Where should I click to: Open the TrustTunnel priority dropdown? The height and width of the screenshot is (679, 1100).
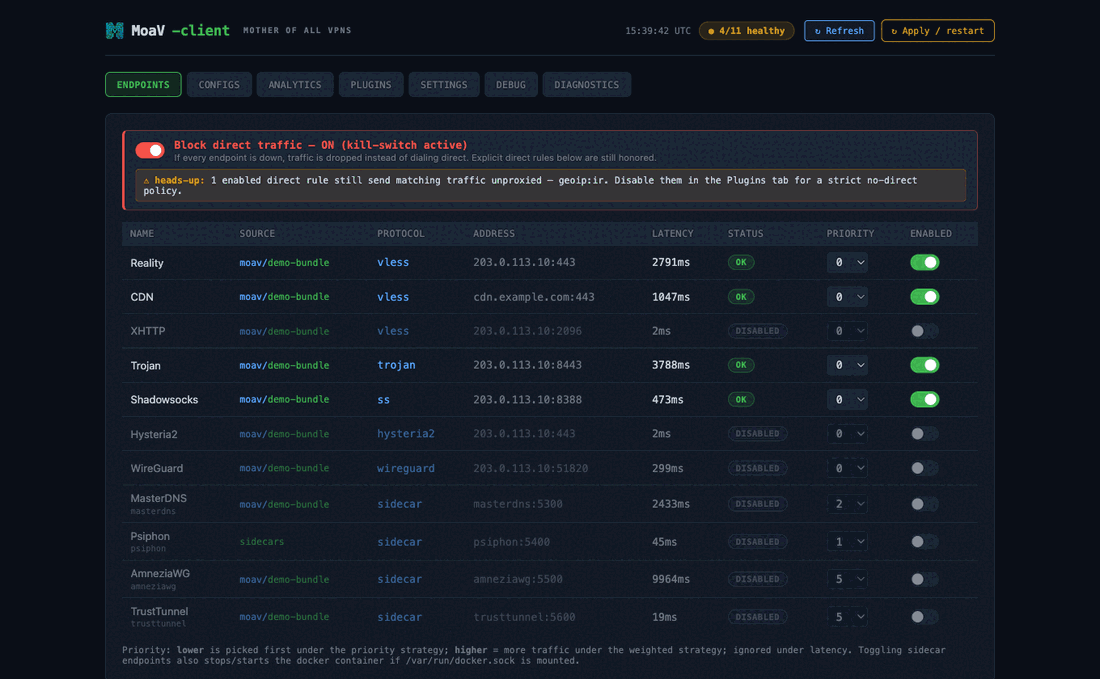[847, 617]
